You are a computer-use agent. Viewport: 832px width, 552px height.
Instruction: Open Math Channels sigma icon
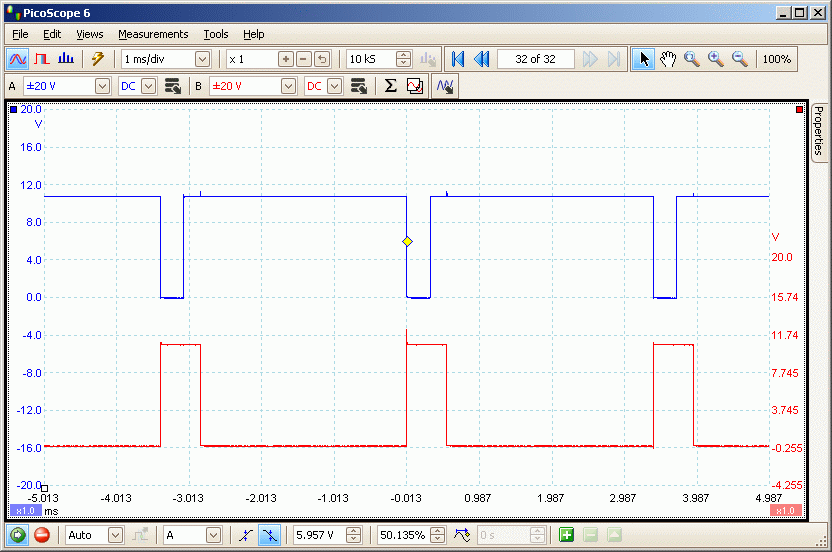click(391, 86)
